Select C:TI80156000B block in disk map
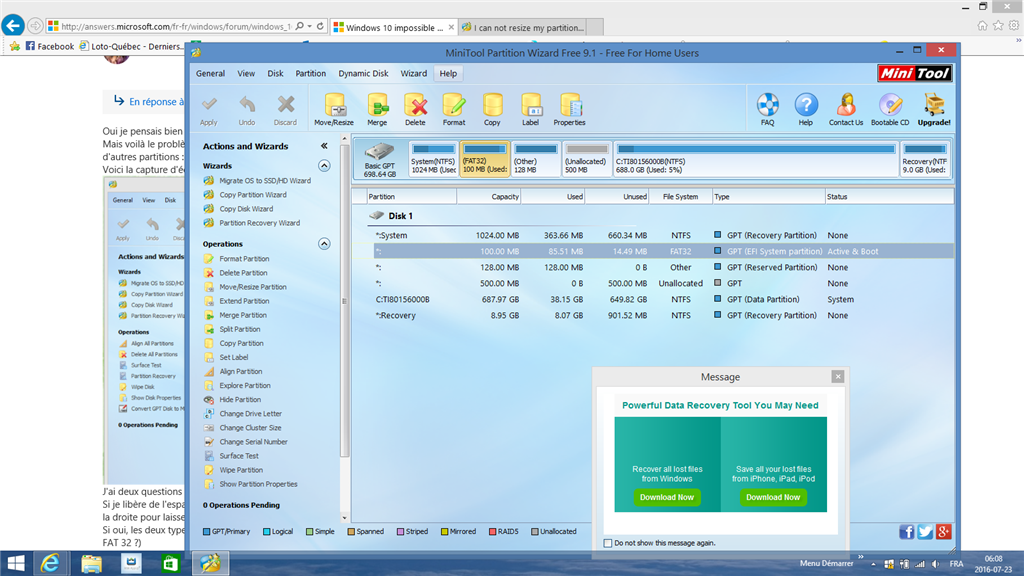This screenshot has width=1024, height=576. [x=756, y=159]
